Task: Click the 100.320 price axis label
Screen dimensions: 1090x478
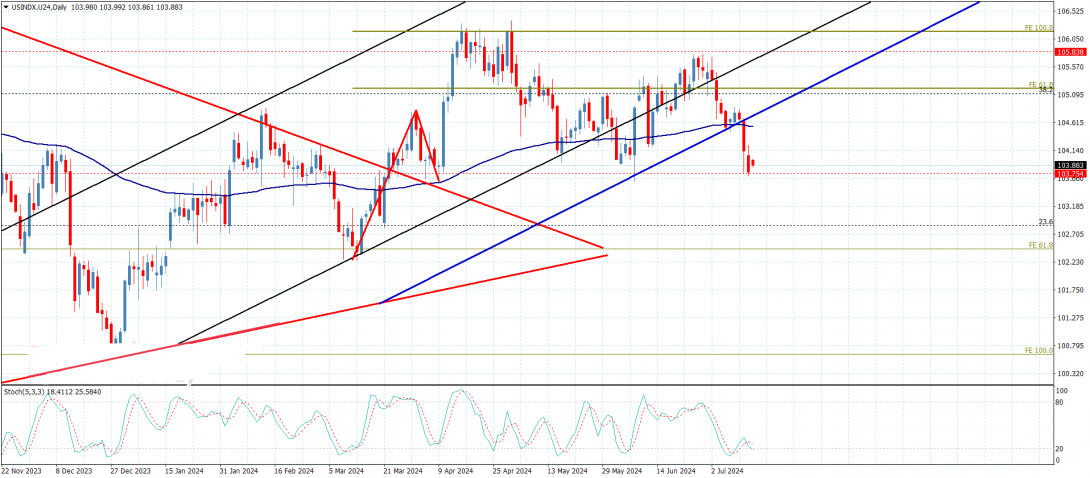Action: 1071,374
